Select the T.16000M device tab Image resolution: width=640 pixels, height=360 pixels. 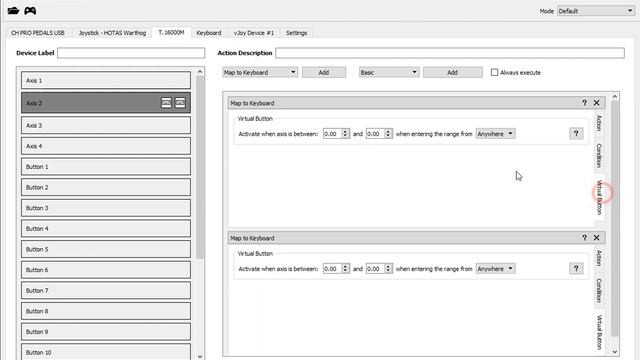pyautogui.click(x=171, y=32)
